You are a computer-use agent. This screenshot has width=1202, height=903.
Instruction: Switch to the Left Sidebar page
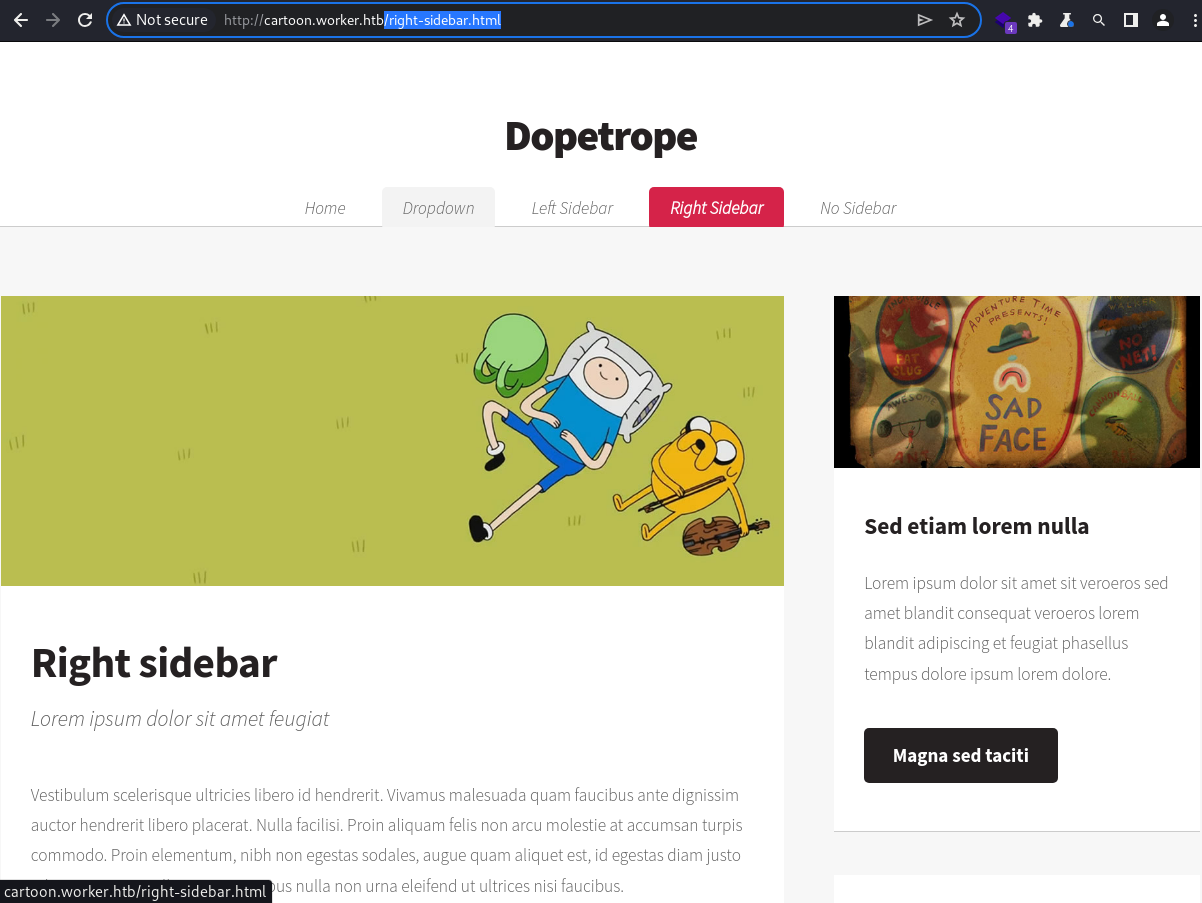pyautogui.click(x=572, y=207)
